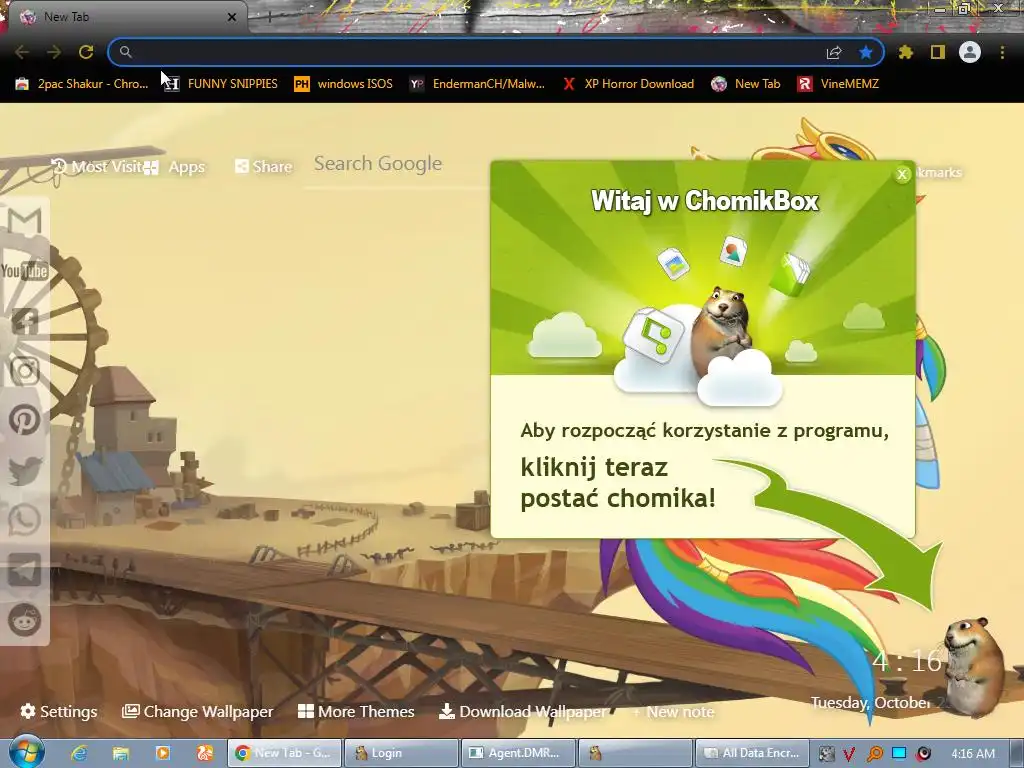Add a New note

(674, 712)
